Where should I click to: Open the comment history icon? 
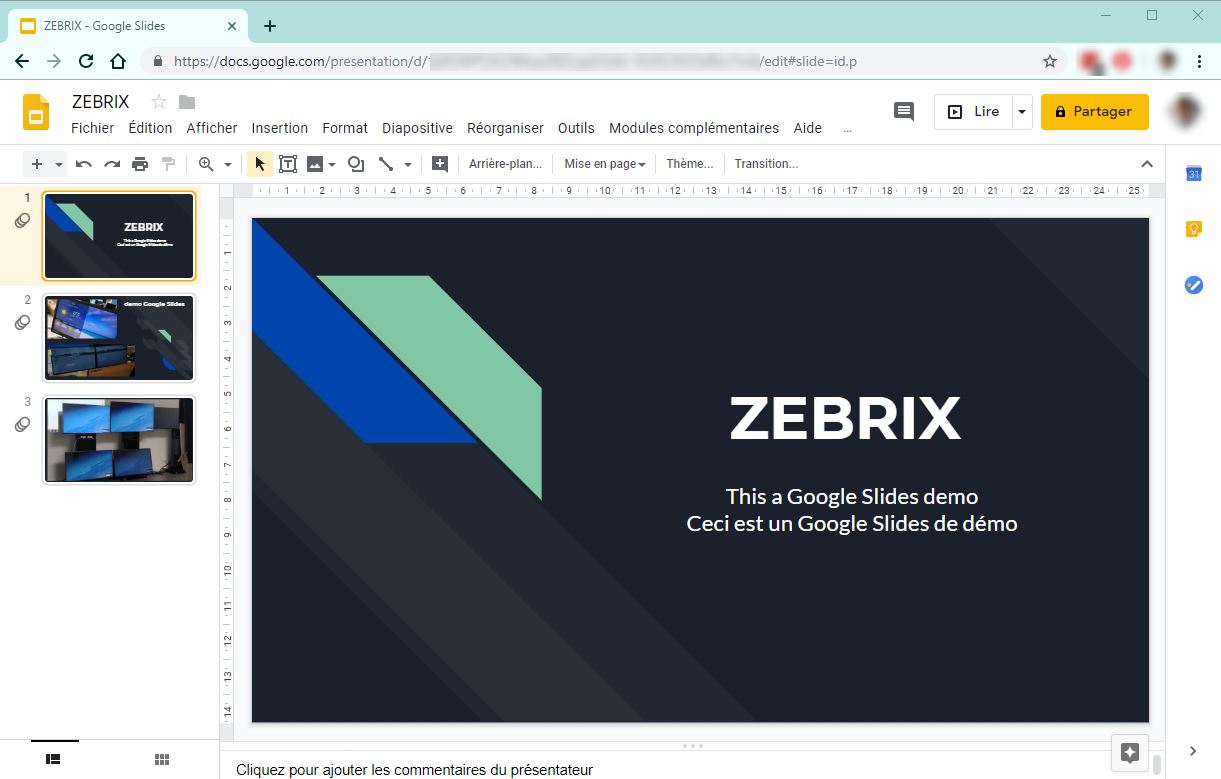(x=904, y=112)
